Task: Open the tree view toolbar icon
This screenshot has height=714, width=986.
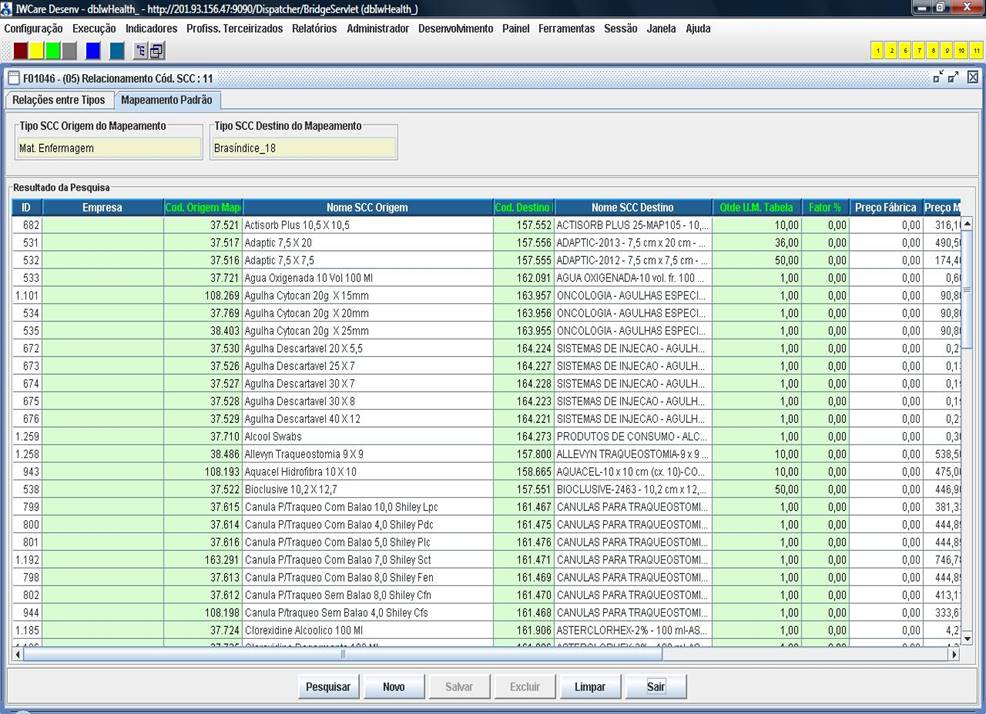Action: click(141, 51)
